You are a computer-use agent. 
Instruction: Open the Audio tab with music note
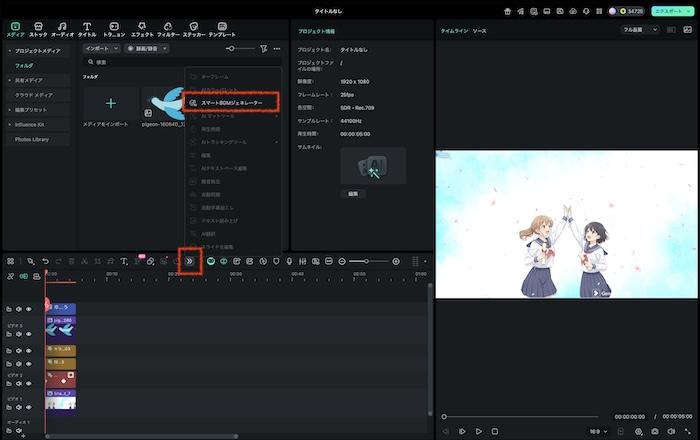pos(62,26)
